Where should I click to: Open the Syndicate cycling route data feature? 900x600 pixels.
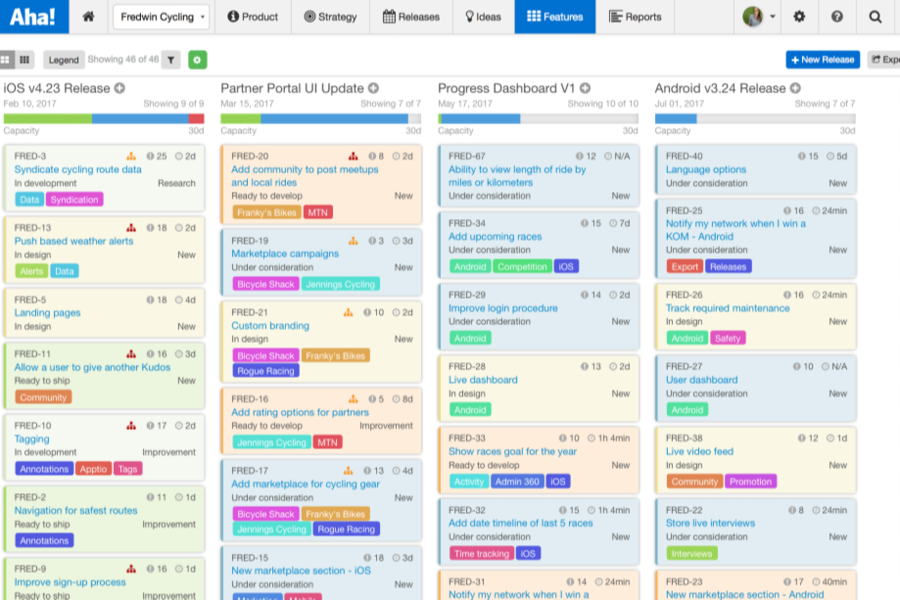(x=78, y=170)
